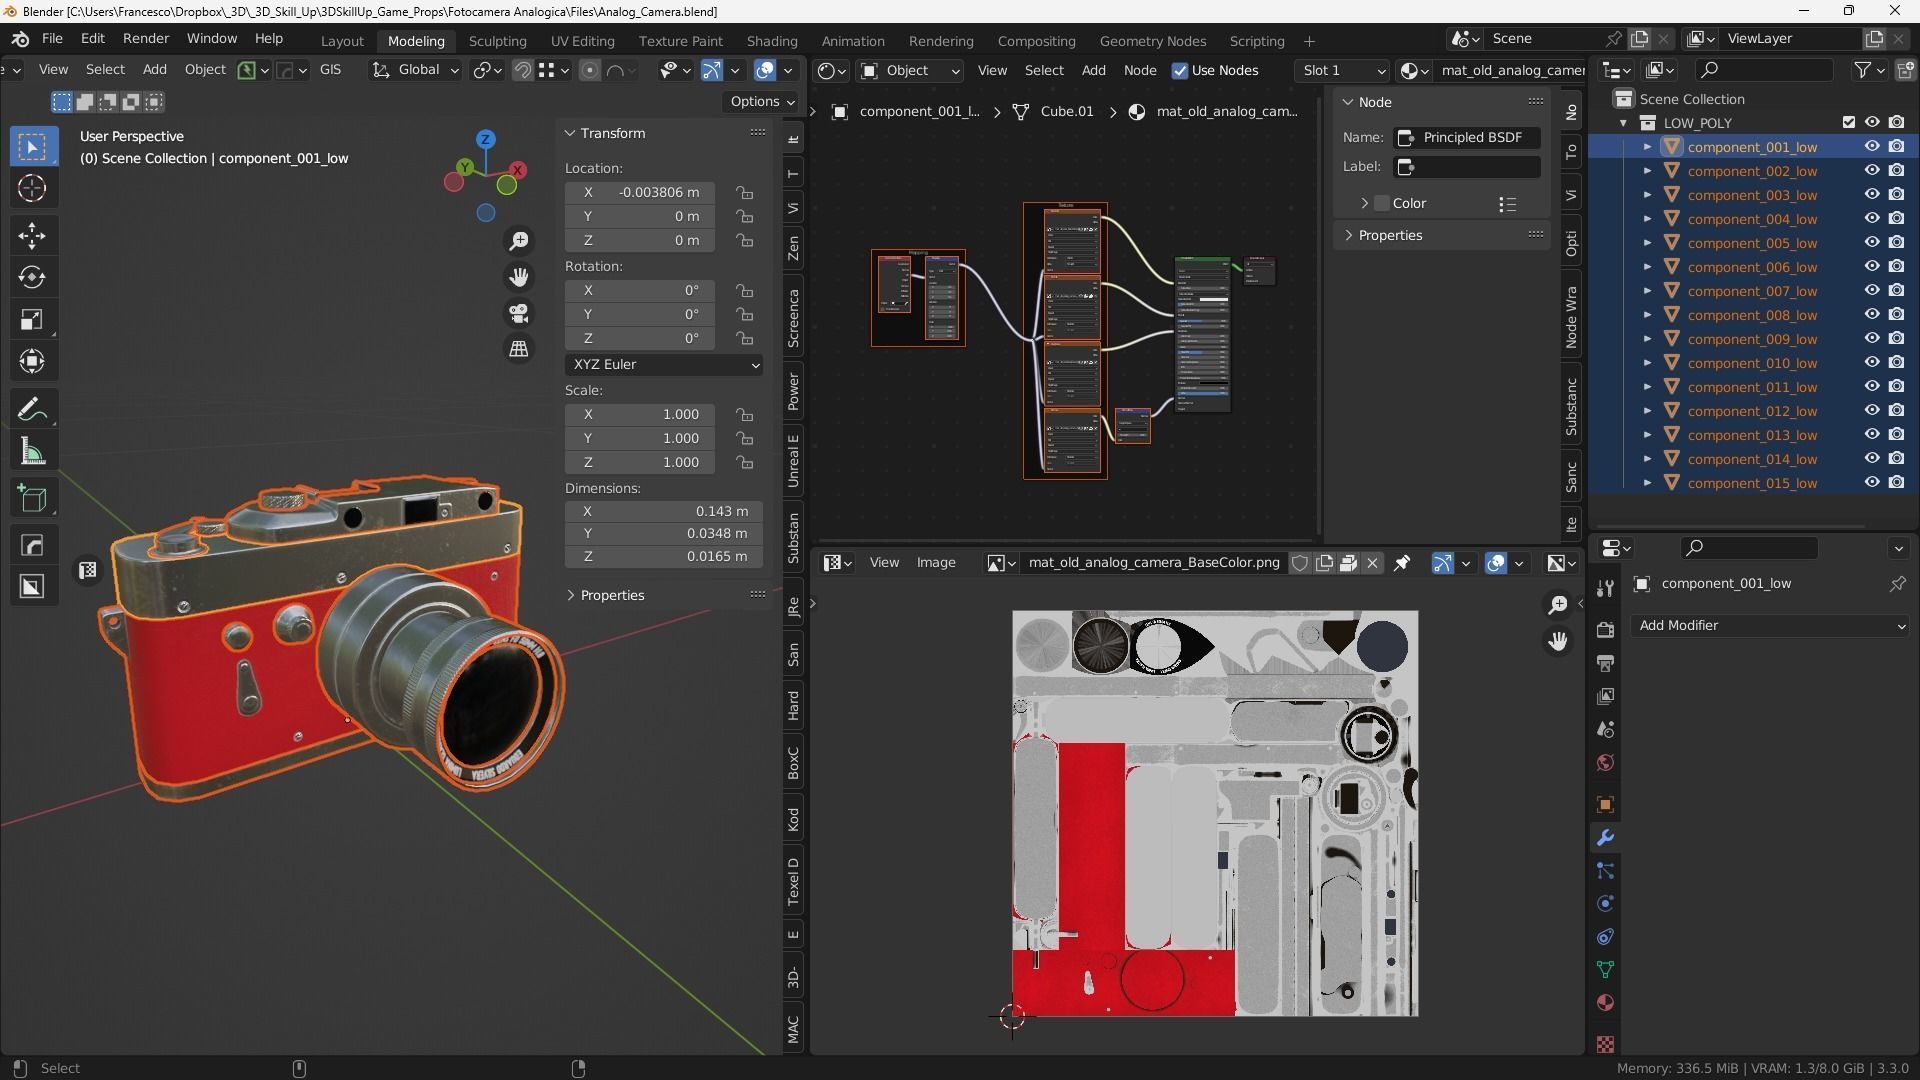Switch to the UV Editing workspace tab
The height and width of the screenshot is (1080, 1920).
click(582, 41)
